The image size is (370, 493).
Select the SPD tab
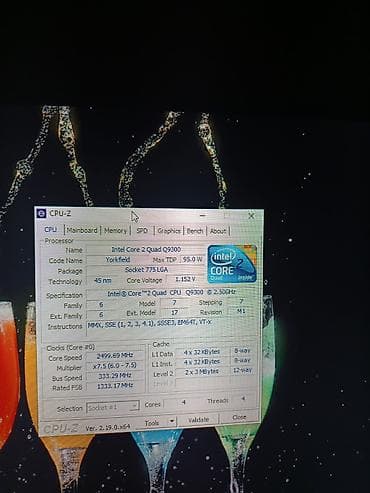(142, 230)
